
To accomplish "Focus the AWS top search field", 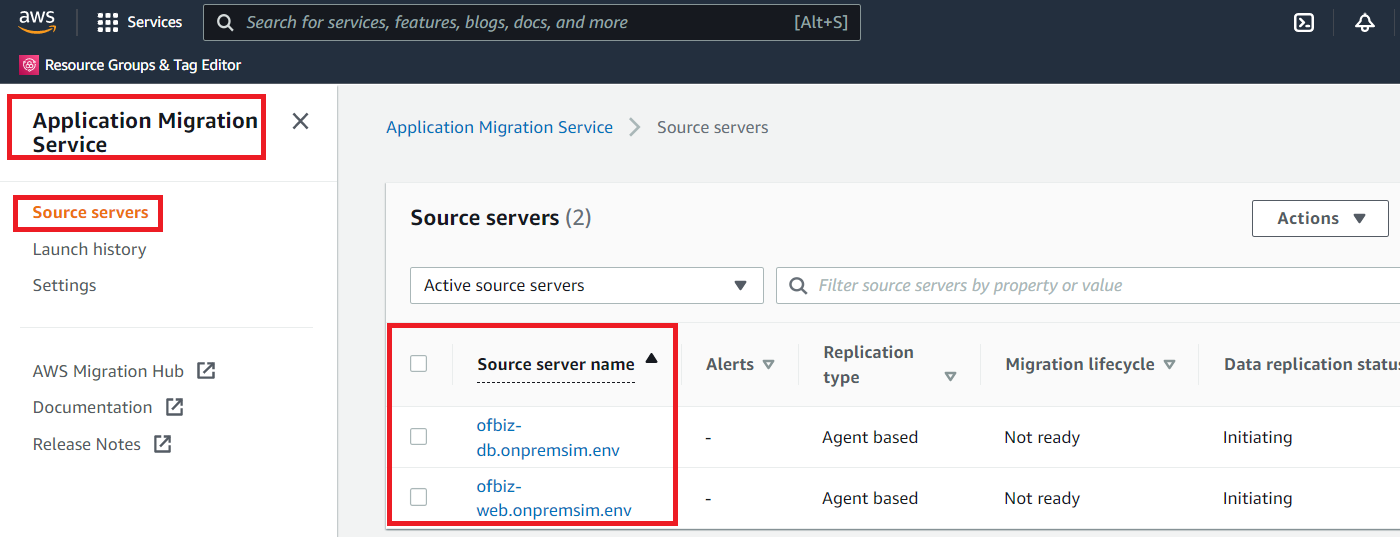I will pos(531,22).
